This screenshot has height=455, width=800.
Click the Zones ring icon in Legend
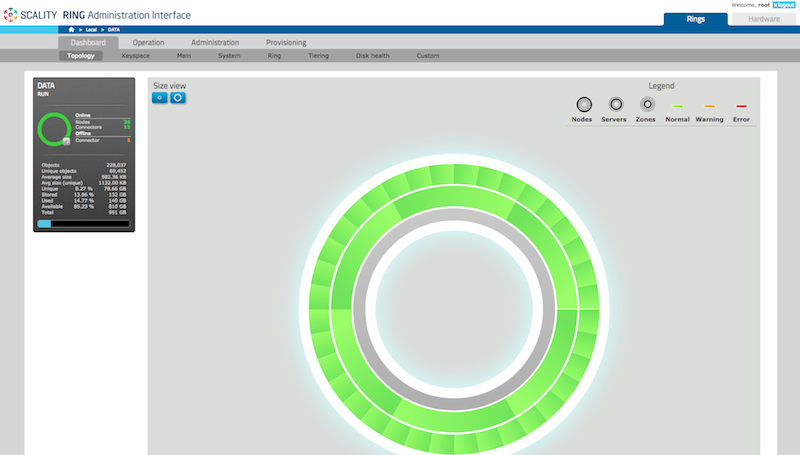(647, 104)
